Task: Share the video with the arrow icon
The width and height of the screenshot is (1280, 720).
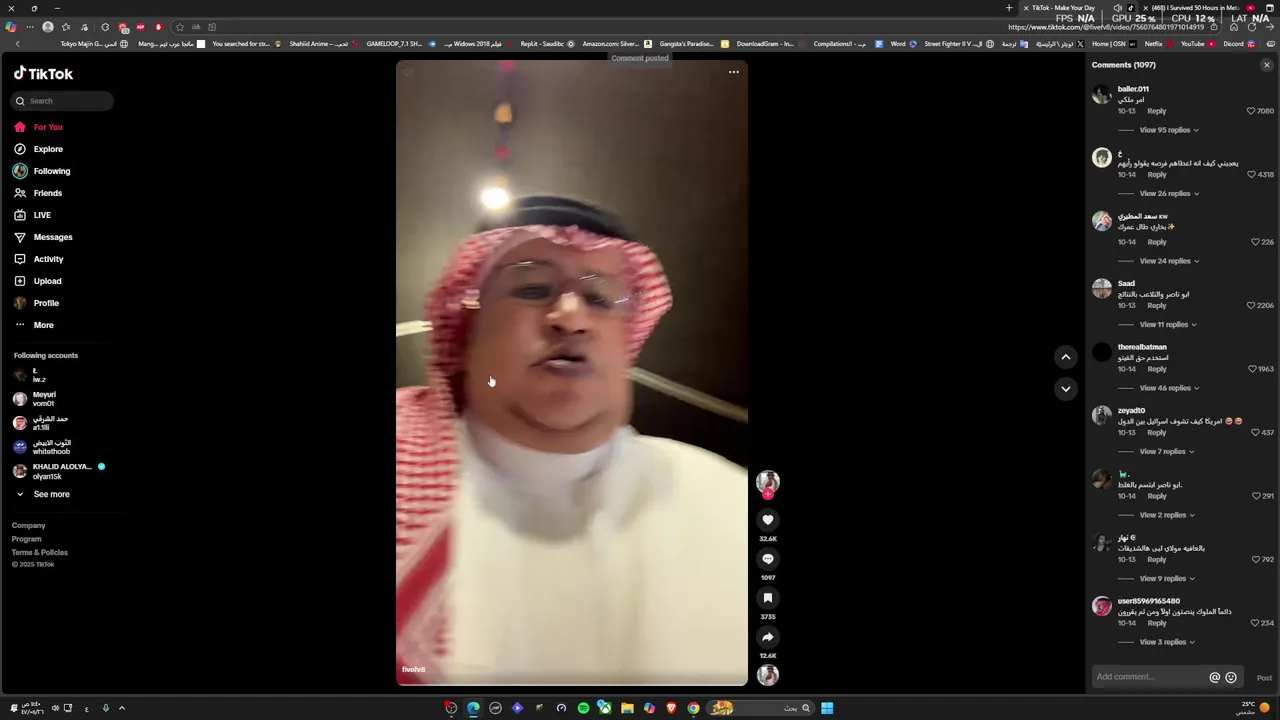Action: point(768,637)
